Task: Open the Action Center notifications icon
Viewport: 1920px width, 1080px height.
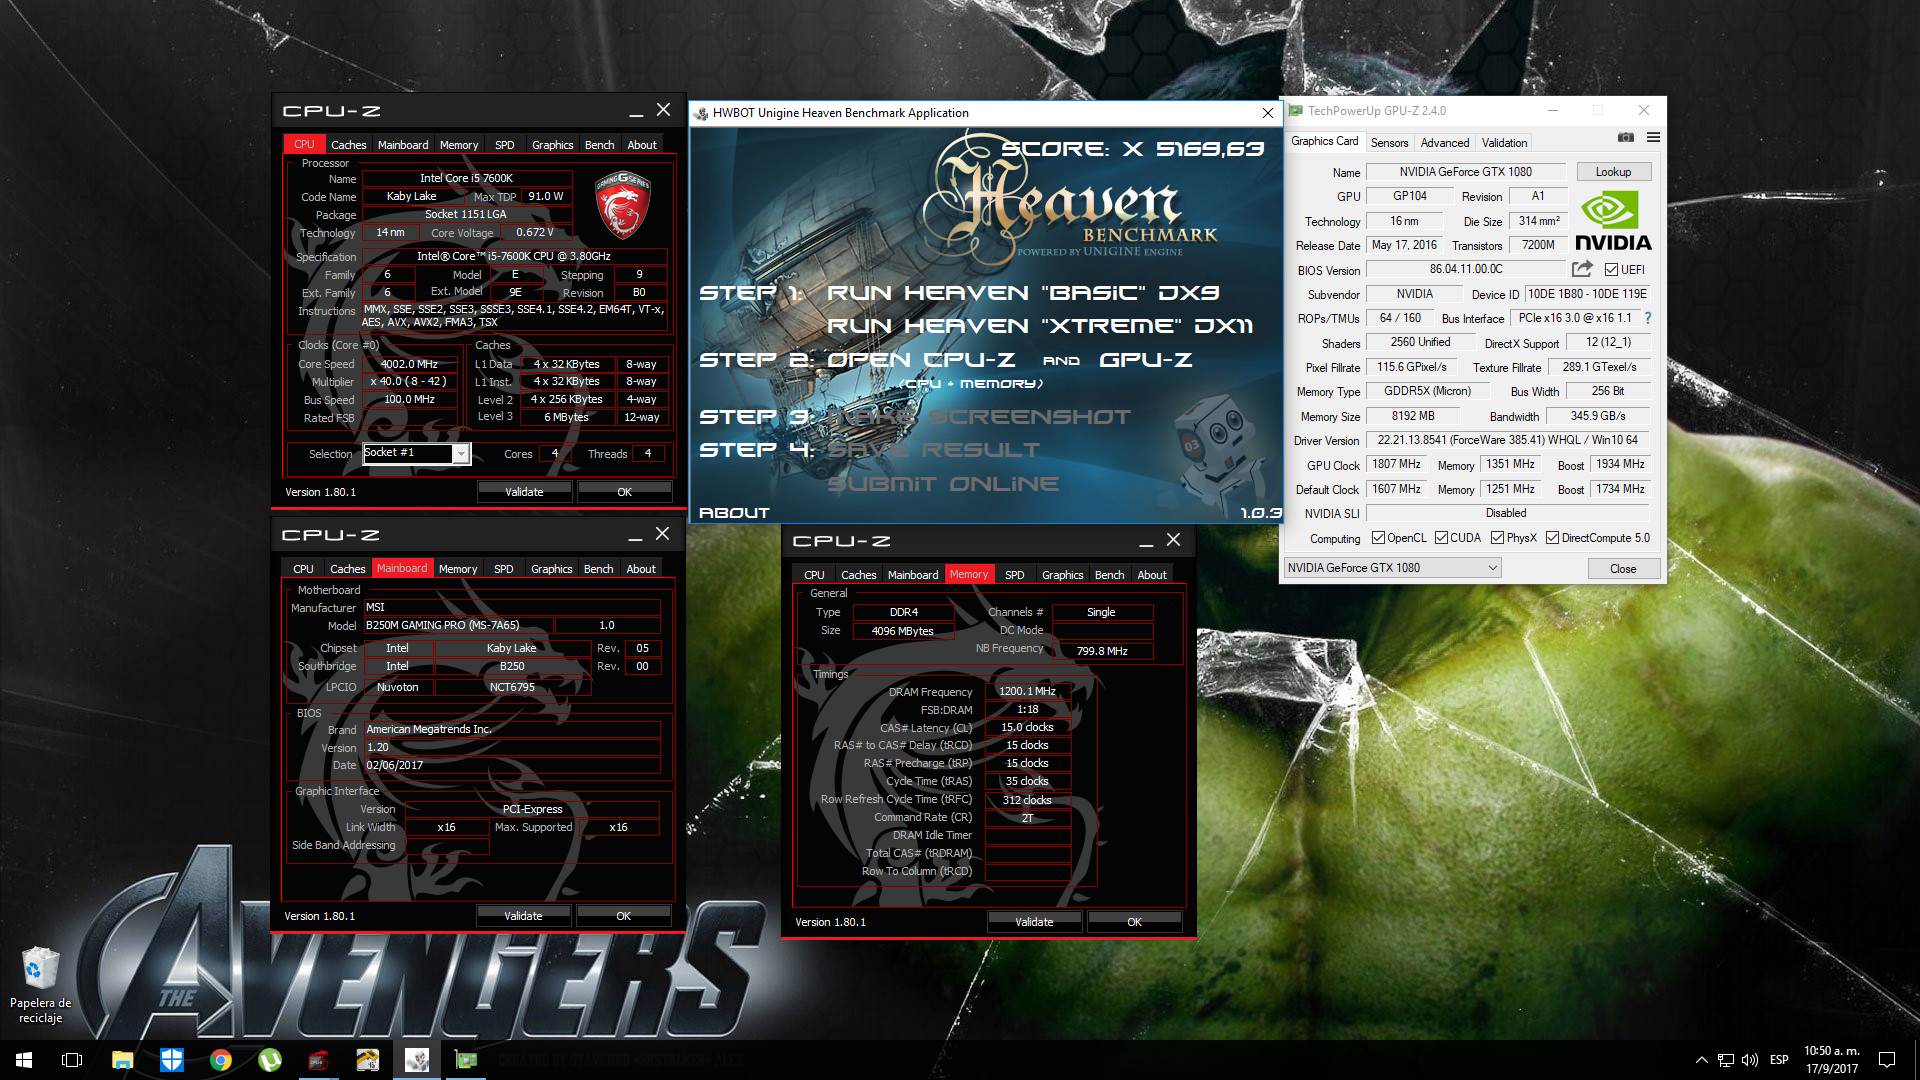Action: [1887, 1060]
